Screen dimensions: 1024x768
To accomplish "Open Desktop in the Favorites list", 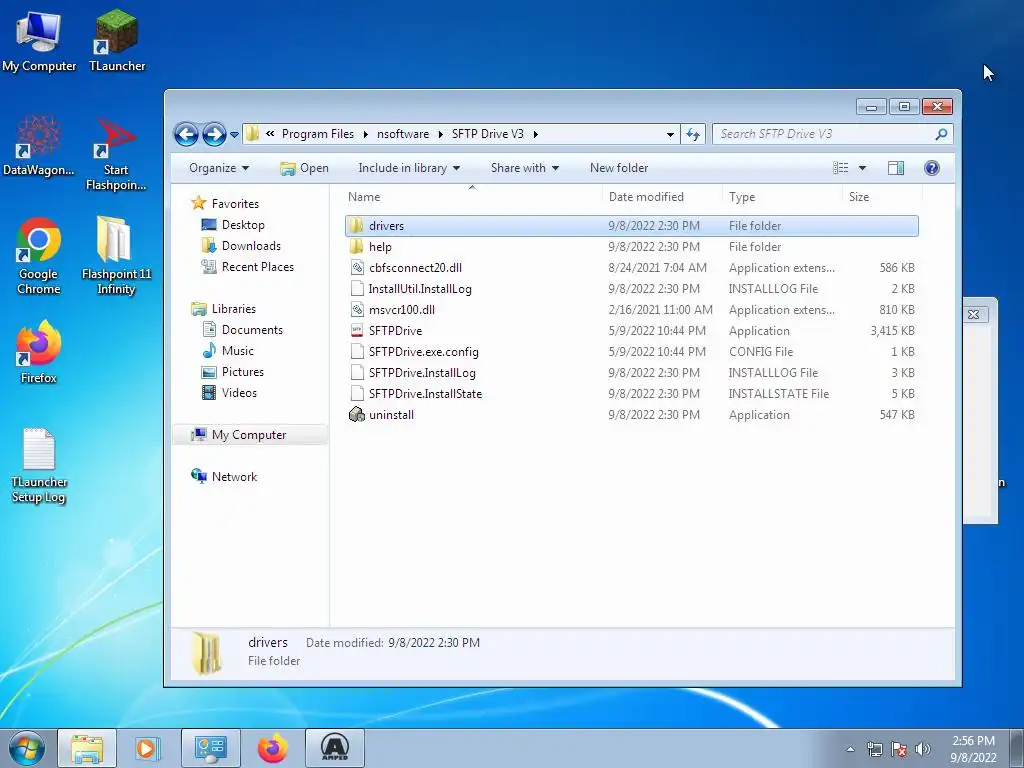I will click(243, 225).
